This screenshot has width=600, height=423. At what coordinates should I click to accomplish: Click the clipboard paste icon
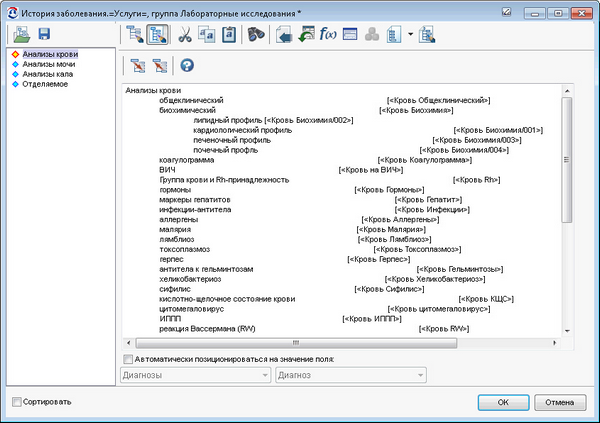pos(229,34)
